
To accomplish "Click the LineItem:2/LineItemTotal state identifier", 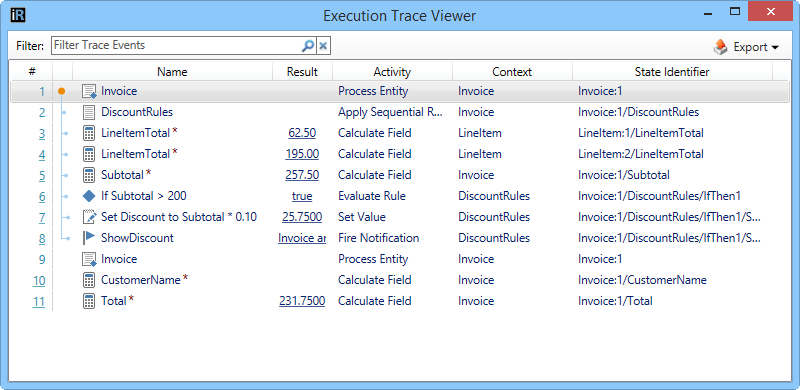I will click(641, 154).
